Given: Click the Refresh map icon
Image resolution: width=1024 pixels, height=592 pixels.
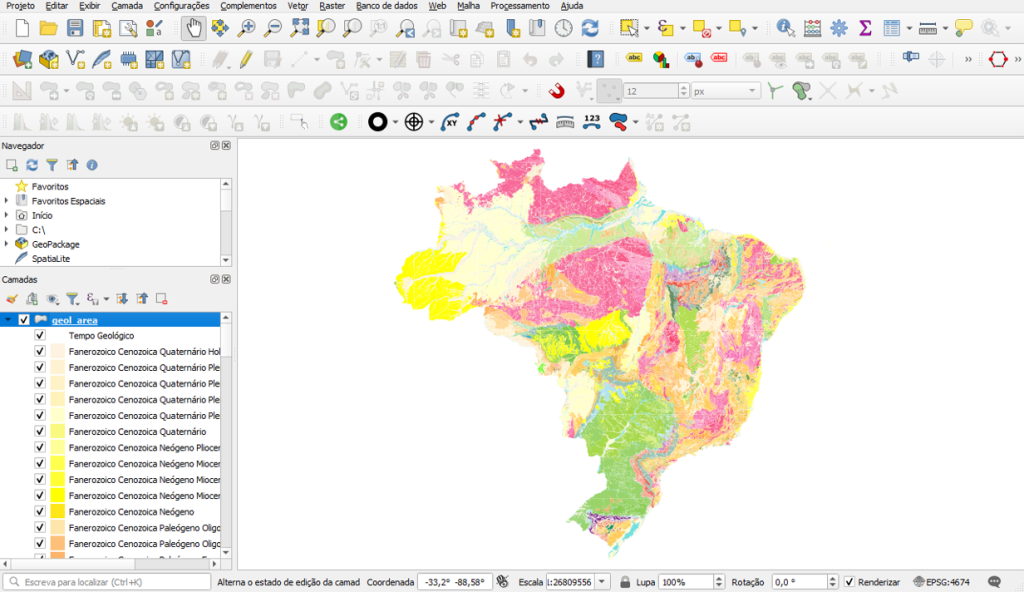Looking at the screenshot, I should pyautogui.click(x=590, y=28).
